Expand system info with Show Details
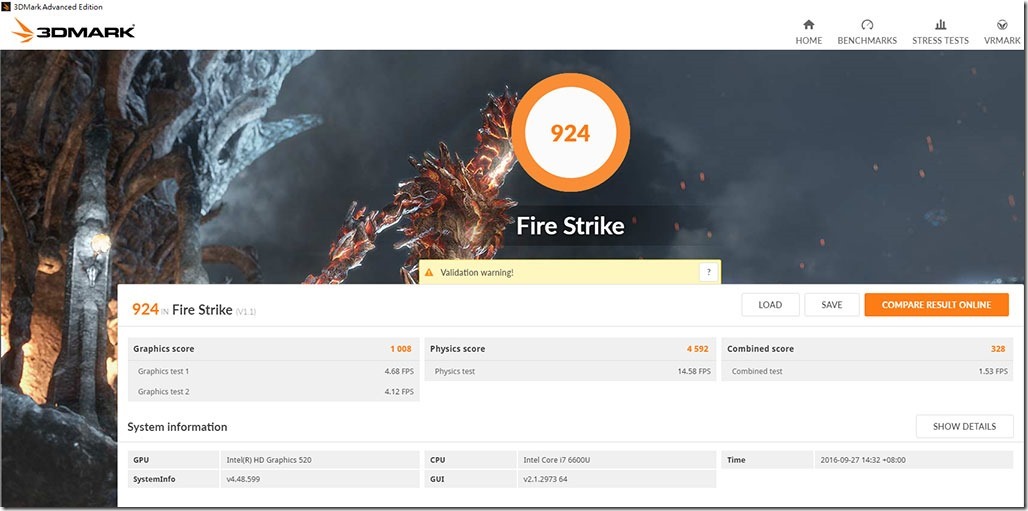The height and width of the screenshot is (511, 1028). tap(964, 426)
